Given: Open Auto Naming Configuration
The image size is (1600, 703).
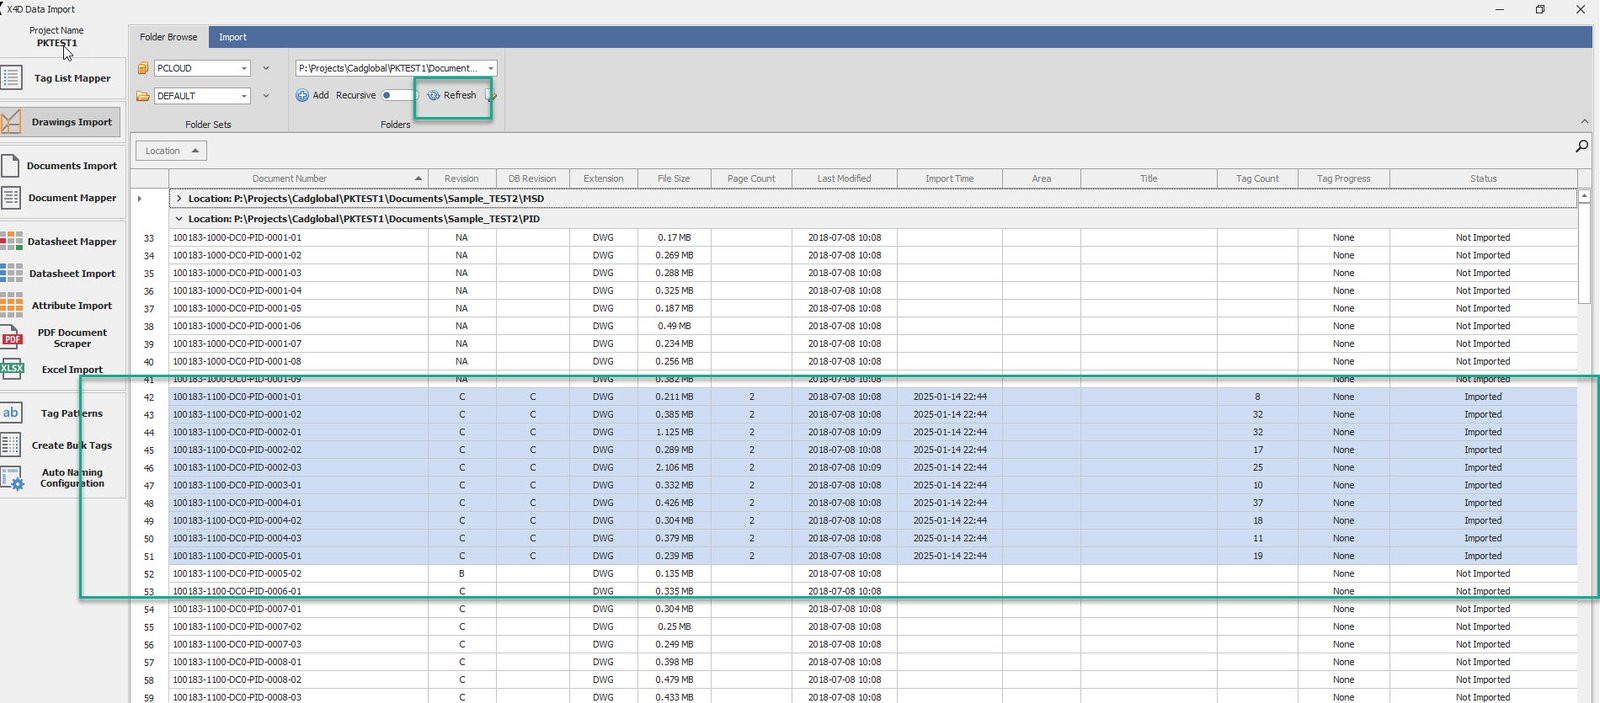Looking at the screenshot, I should tap(71, 478).
